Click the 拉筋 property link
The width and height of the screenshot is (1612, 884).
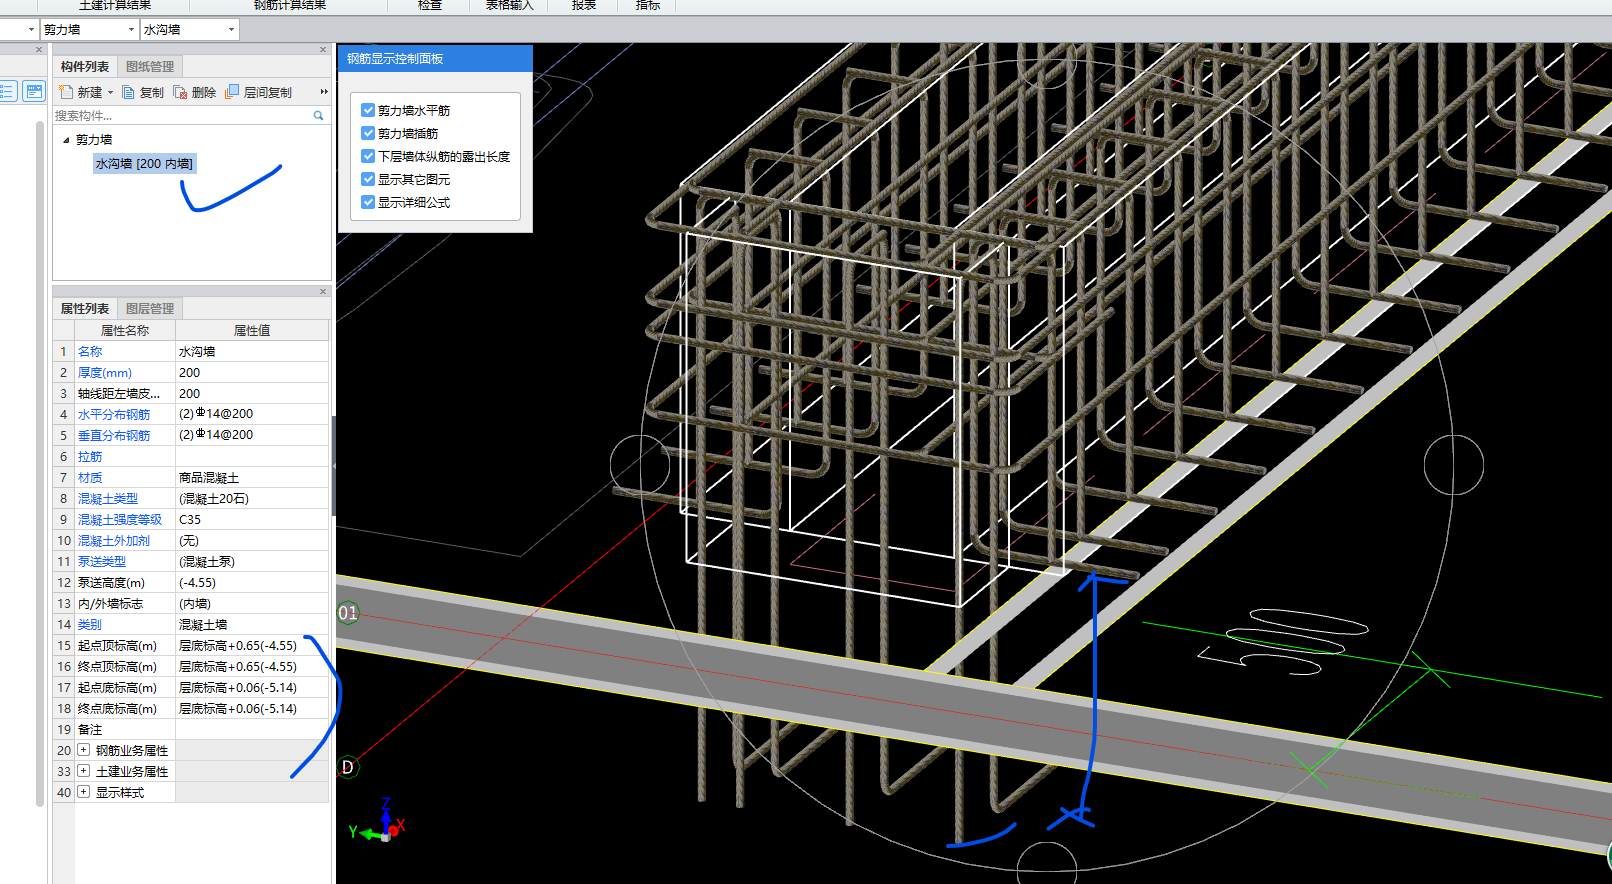90,457
